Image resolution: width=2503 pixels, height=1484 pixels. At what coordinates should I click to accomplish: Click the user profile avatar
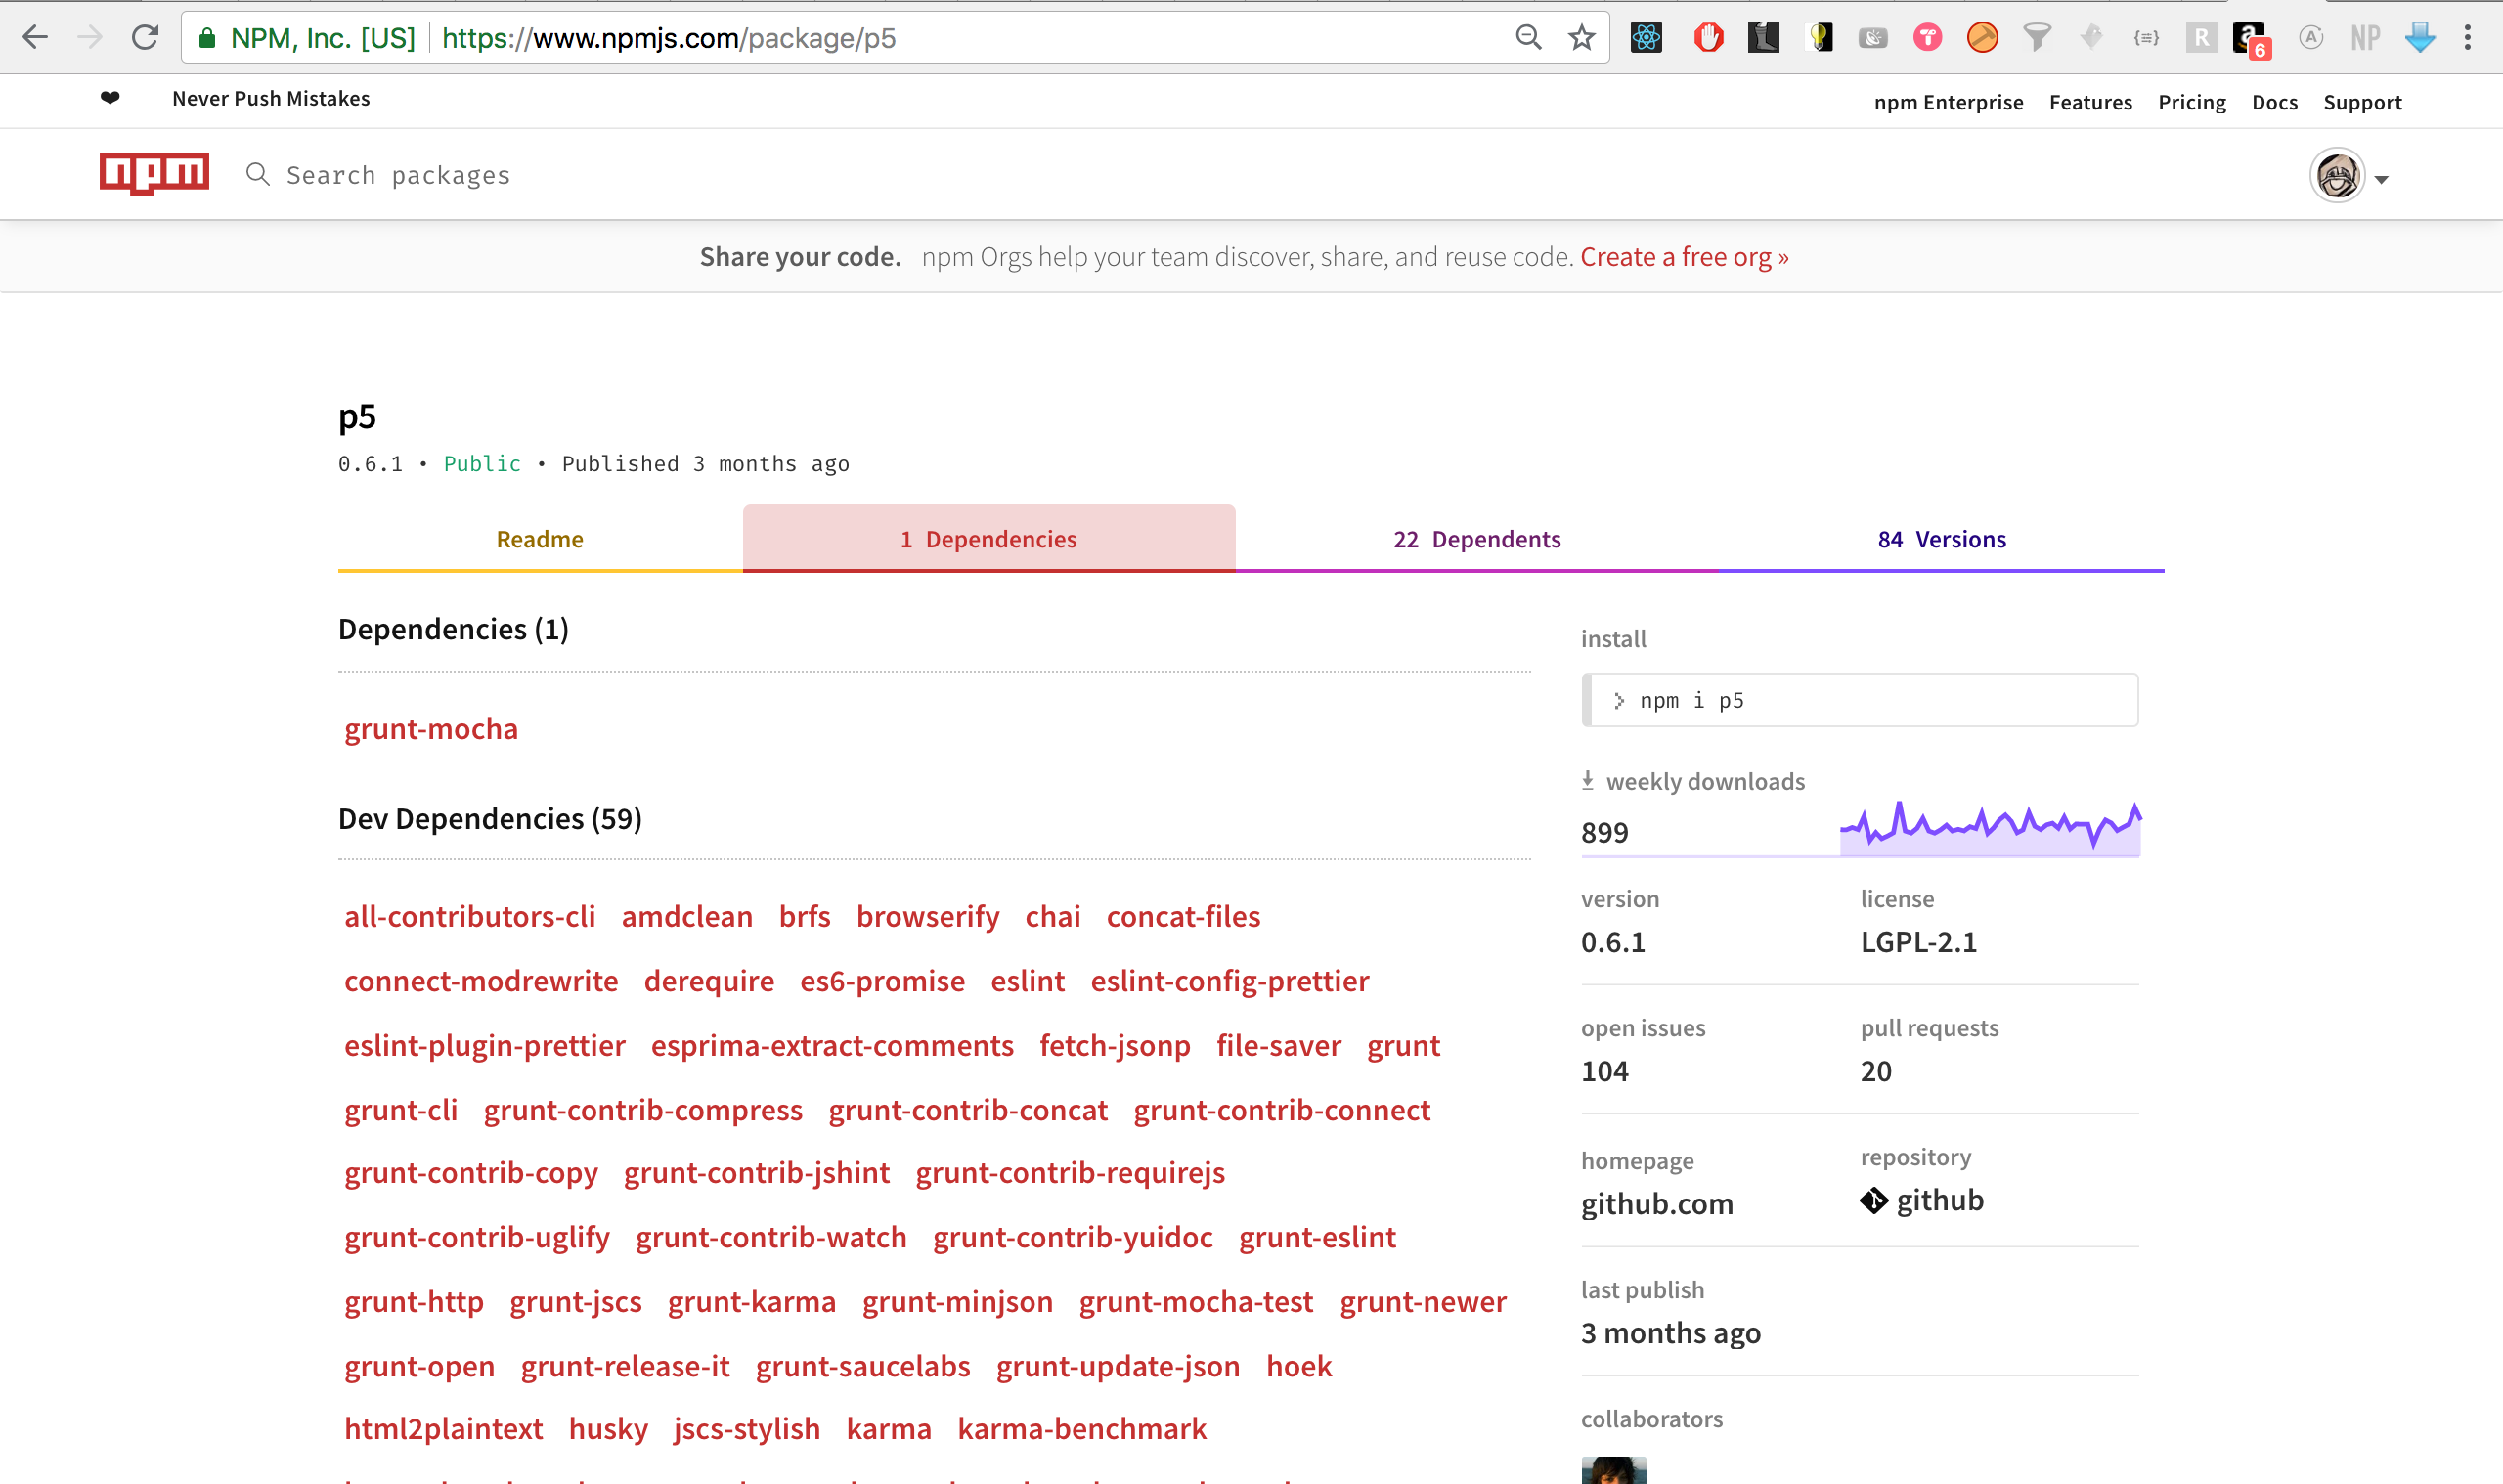click(x=2337, y=175)
